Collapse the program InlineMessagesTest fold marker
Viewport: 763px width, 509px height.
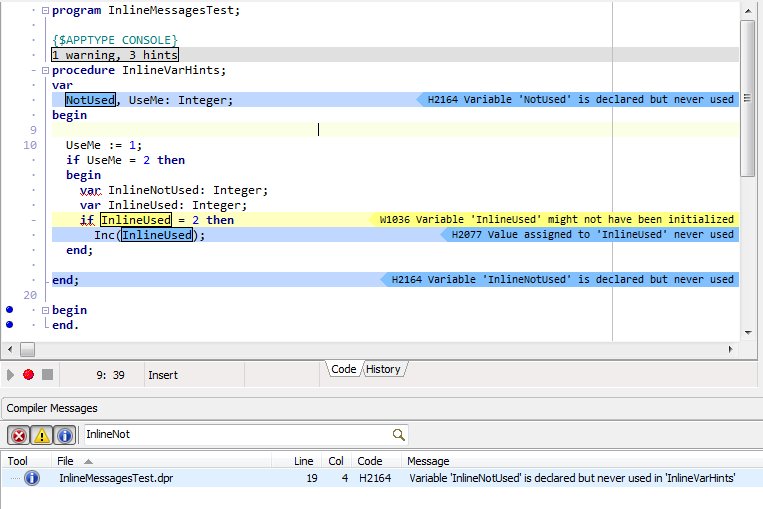[x=45, y=10]
